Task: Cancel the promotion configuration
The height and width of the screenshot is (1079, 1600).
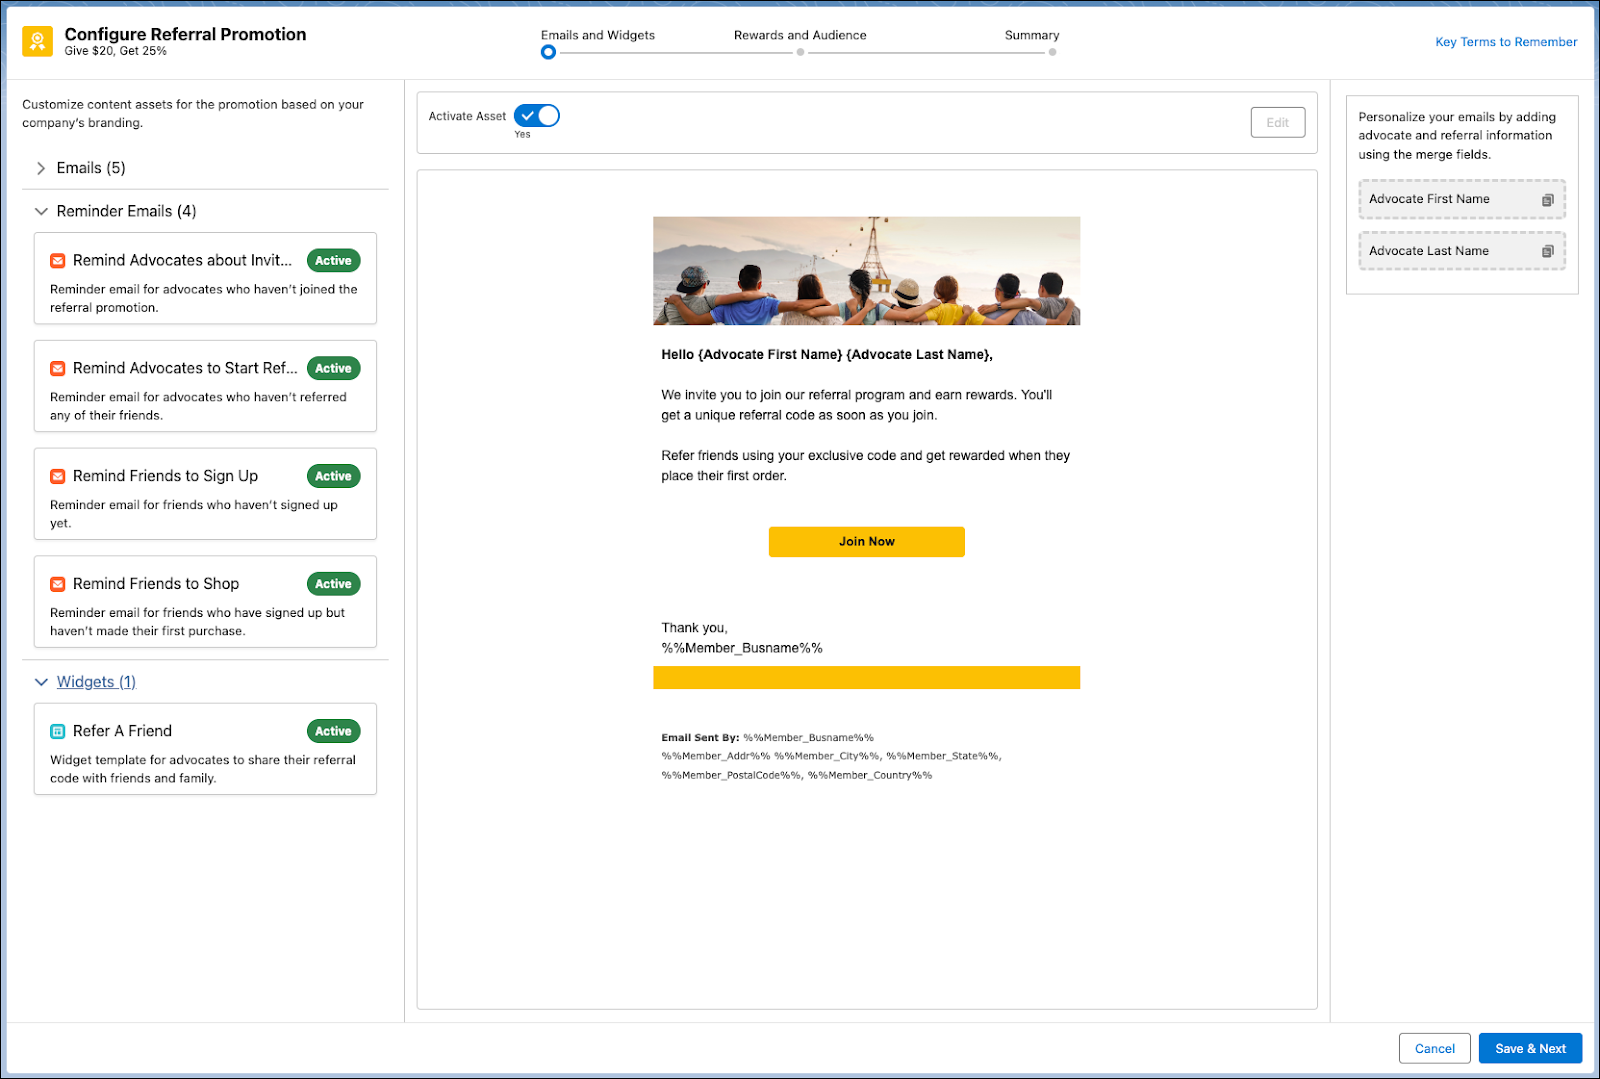Action: (1434, 1048)
